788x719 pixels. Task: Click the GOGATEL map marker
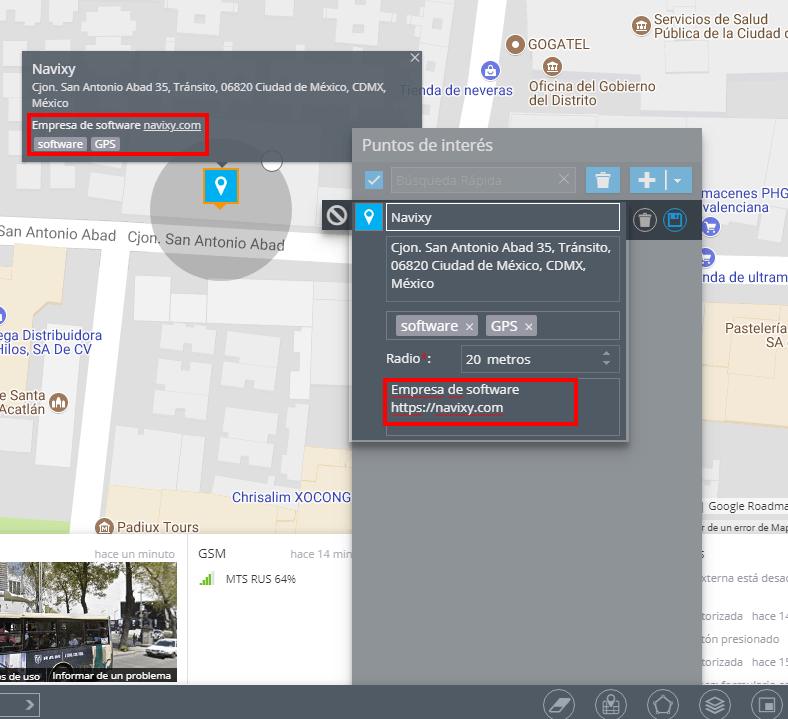coord(515,45)
